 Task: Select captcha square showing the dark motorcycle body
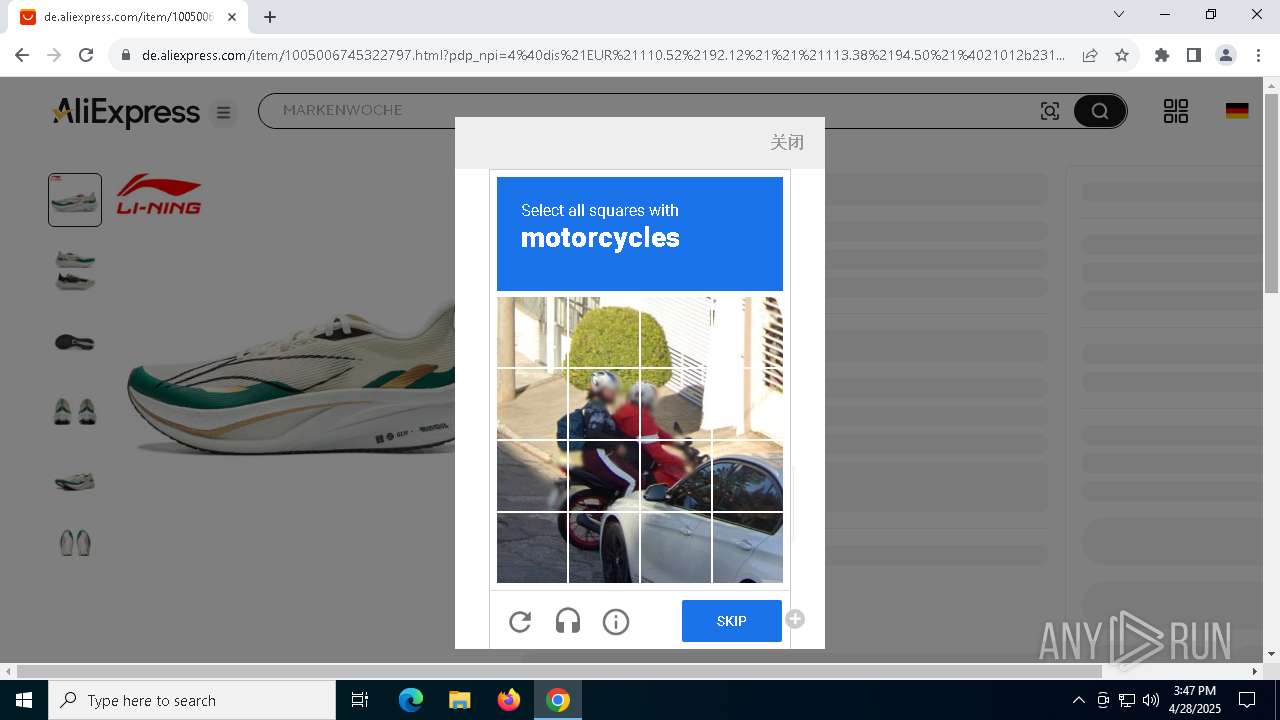(x=604, y=476)
